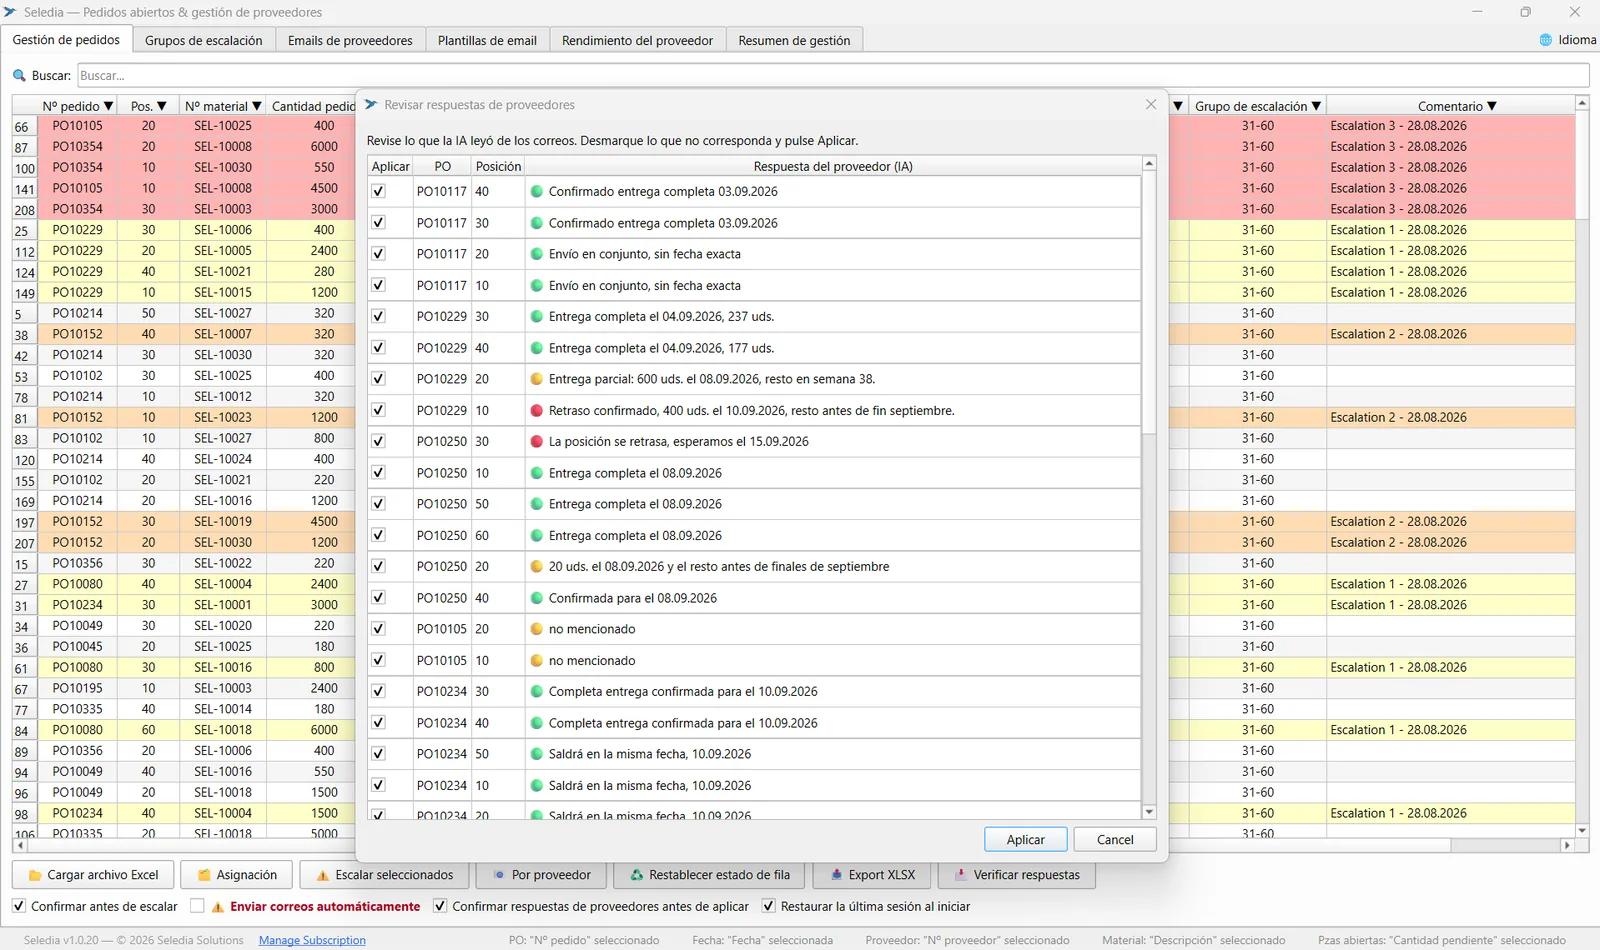Click the globe Idioma language icon
This screenshot has height=950, width=1600.
tap(1546, 40)
